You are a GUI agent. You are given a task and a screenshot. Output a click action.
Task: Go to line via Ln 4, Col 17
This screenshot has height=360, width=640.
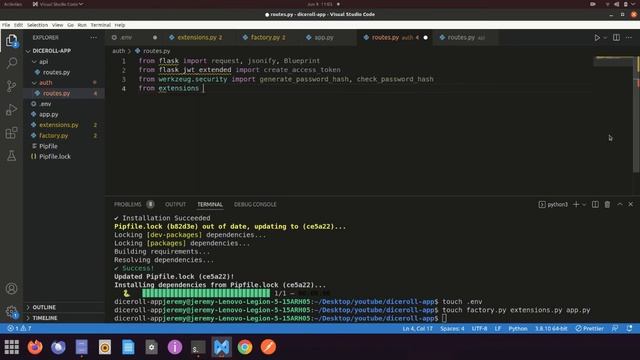[x=417, y=328]
